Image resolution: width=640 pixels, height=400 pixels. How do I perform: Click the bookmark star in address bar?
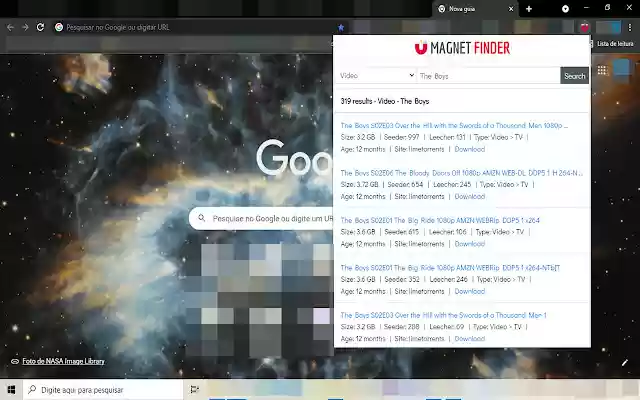341,27
